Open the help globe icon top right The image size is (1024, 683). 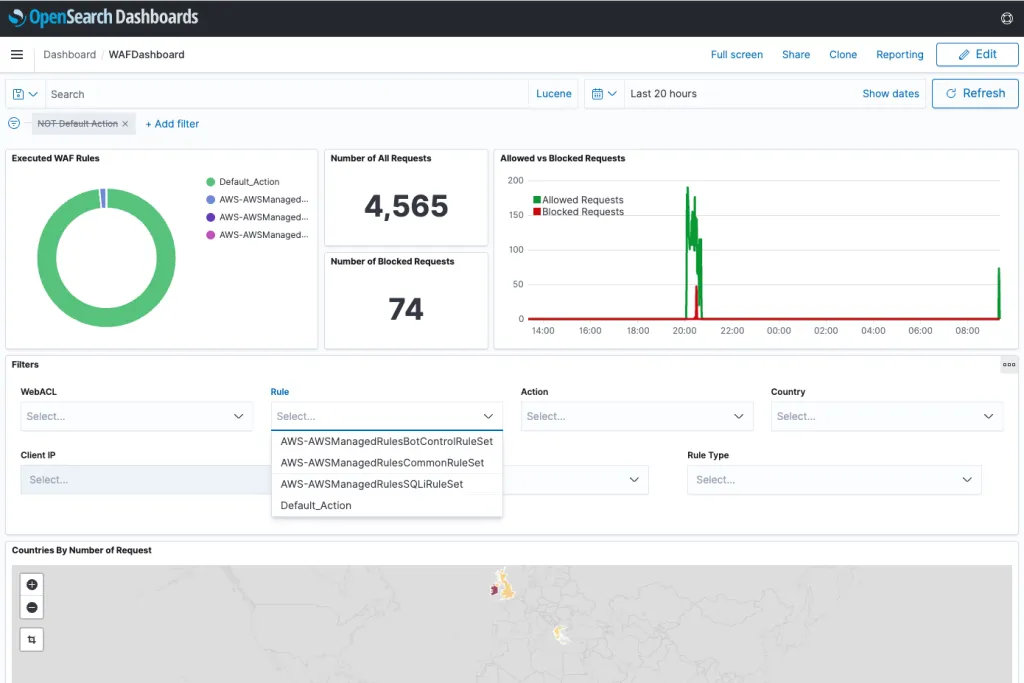point(1008,17)
